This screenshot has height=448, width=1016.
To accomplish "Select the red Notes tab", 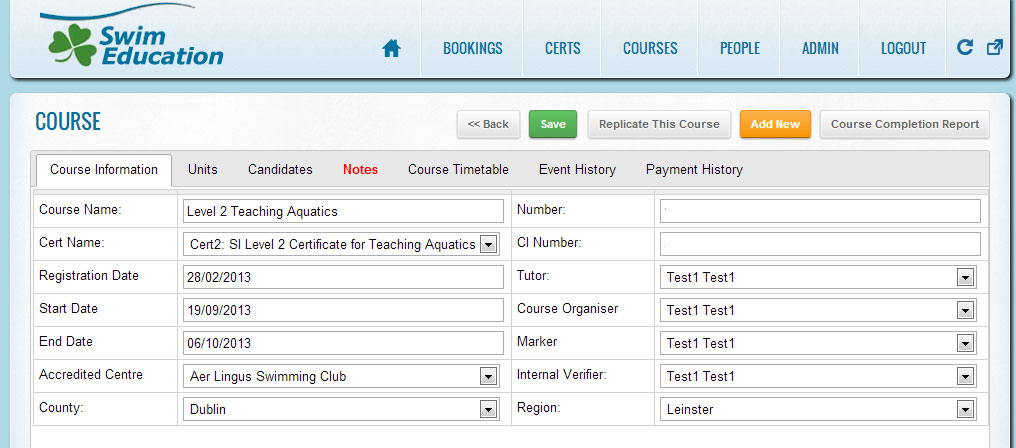I will pos(360,170).
